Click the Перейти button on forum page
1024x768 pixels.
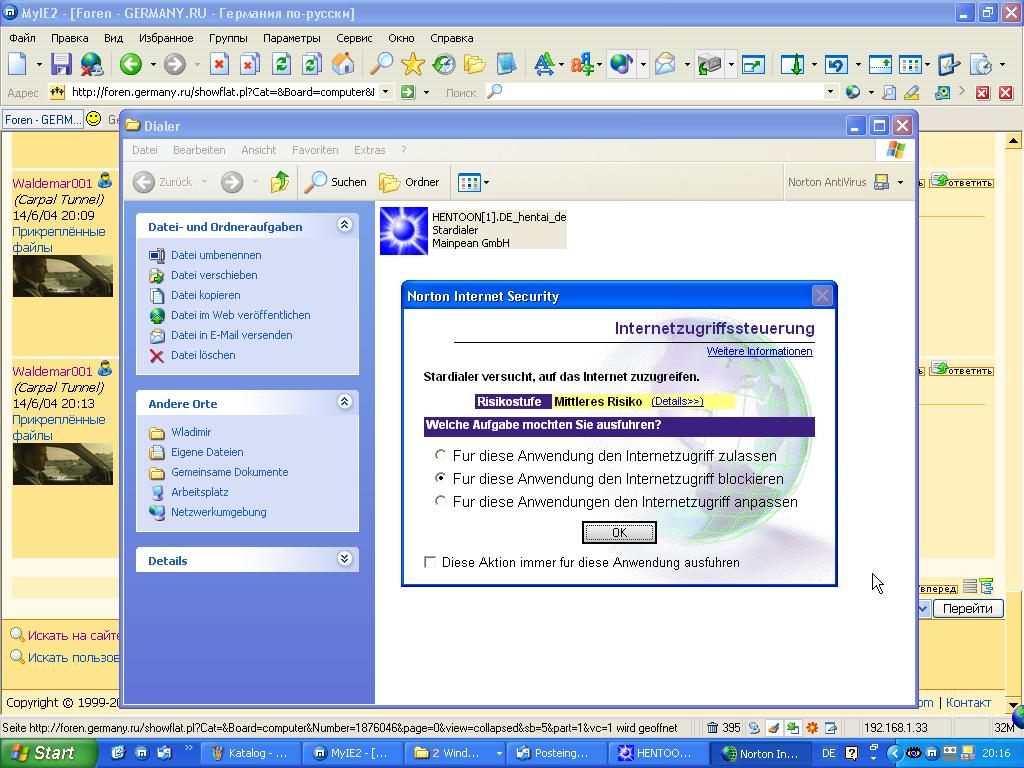point(968,609)
